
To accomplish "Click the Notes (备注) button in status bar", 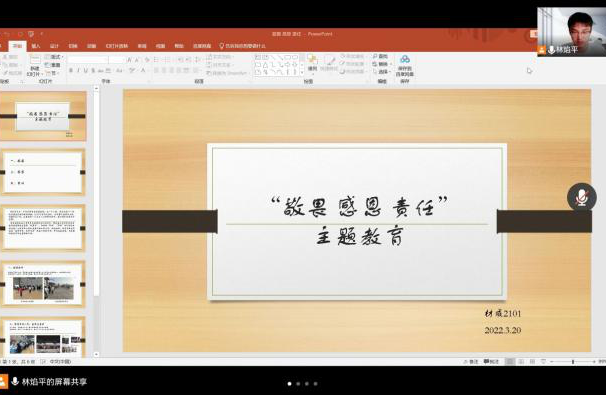I will 471,362.
